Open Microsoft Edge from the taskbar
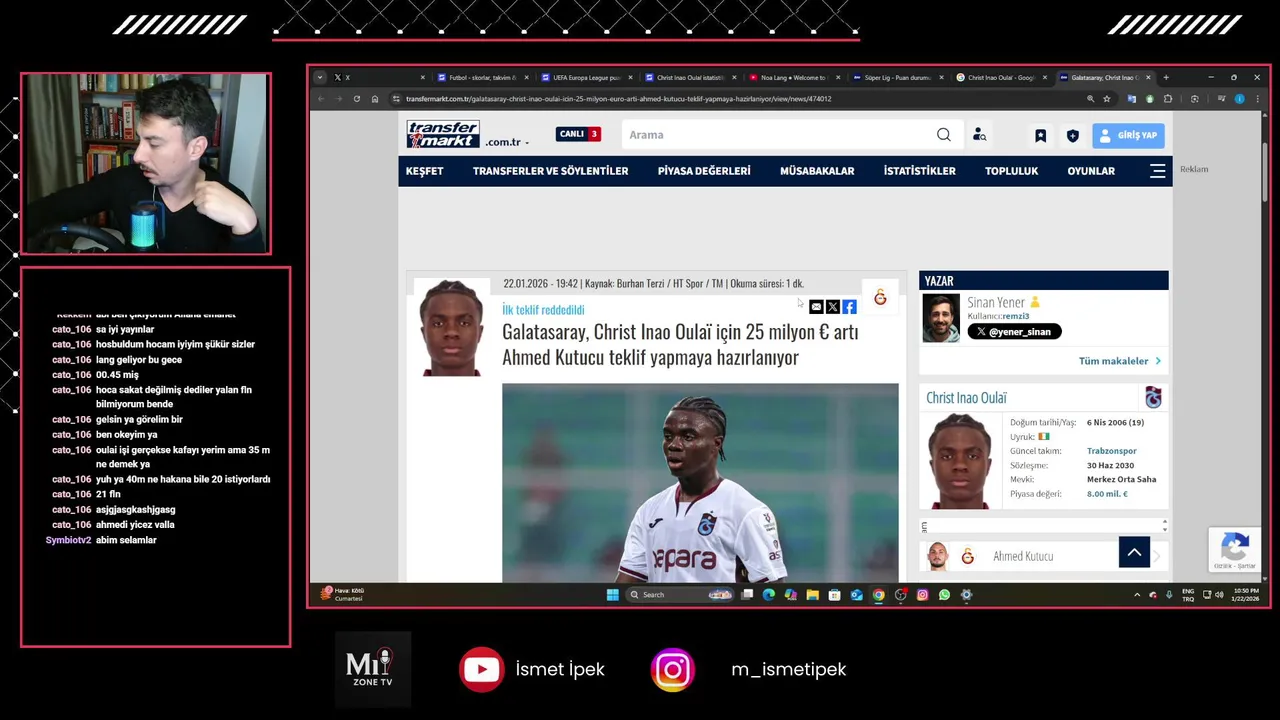This screenshot has width=1280, height=720. pyautogui.click(x=768, y=595)
